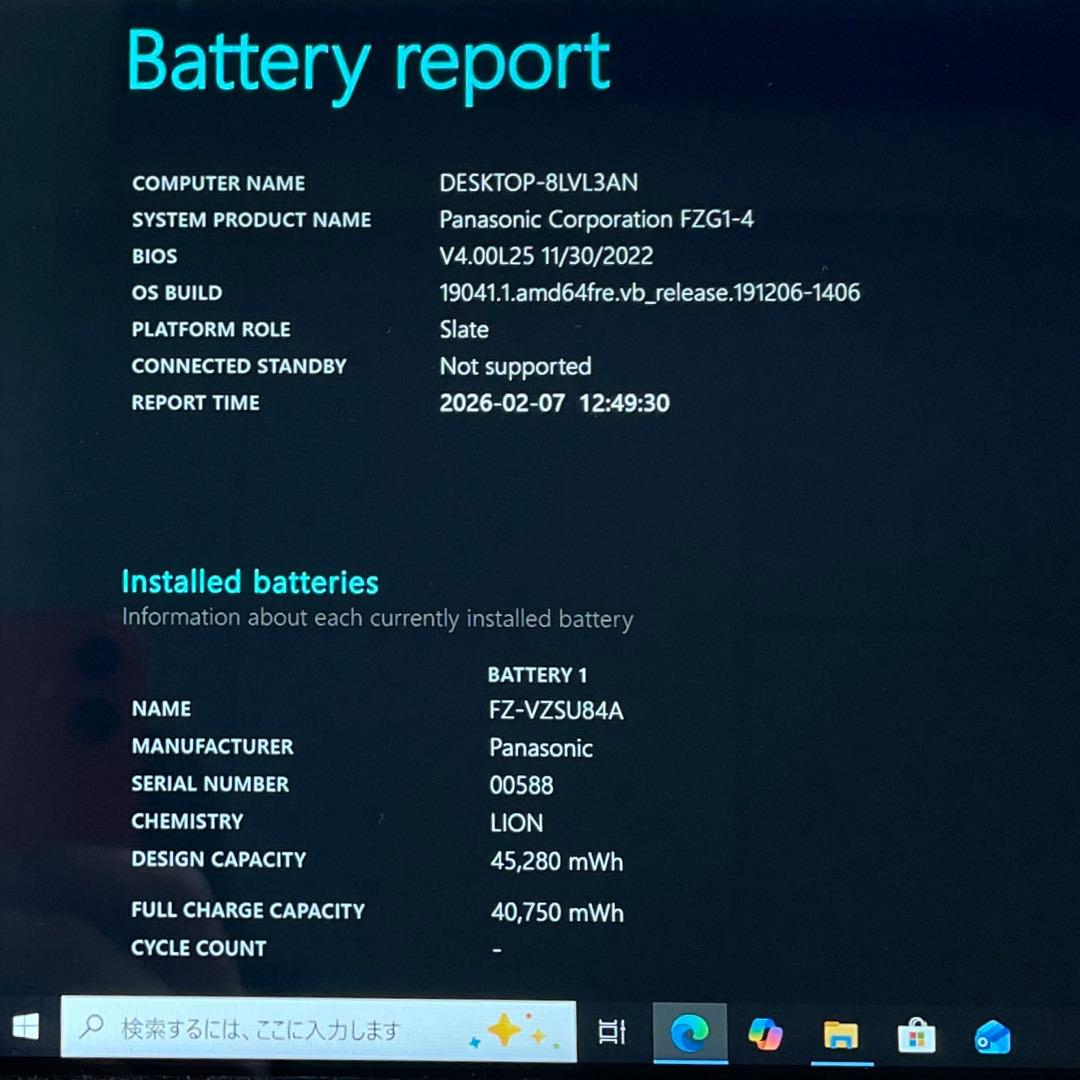Viewport: 1080px width, 1080px height.
Task: Open File Explorer from the taskbar
Action: click(841, 1035)
